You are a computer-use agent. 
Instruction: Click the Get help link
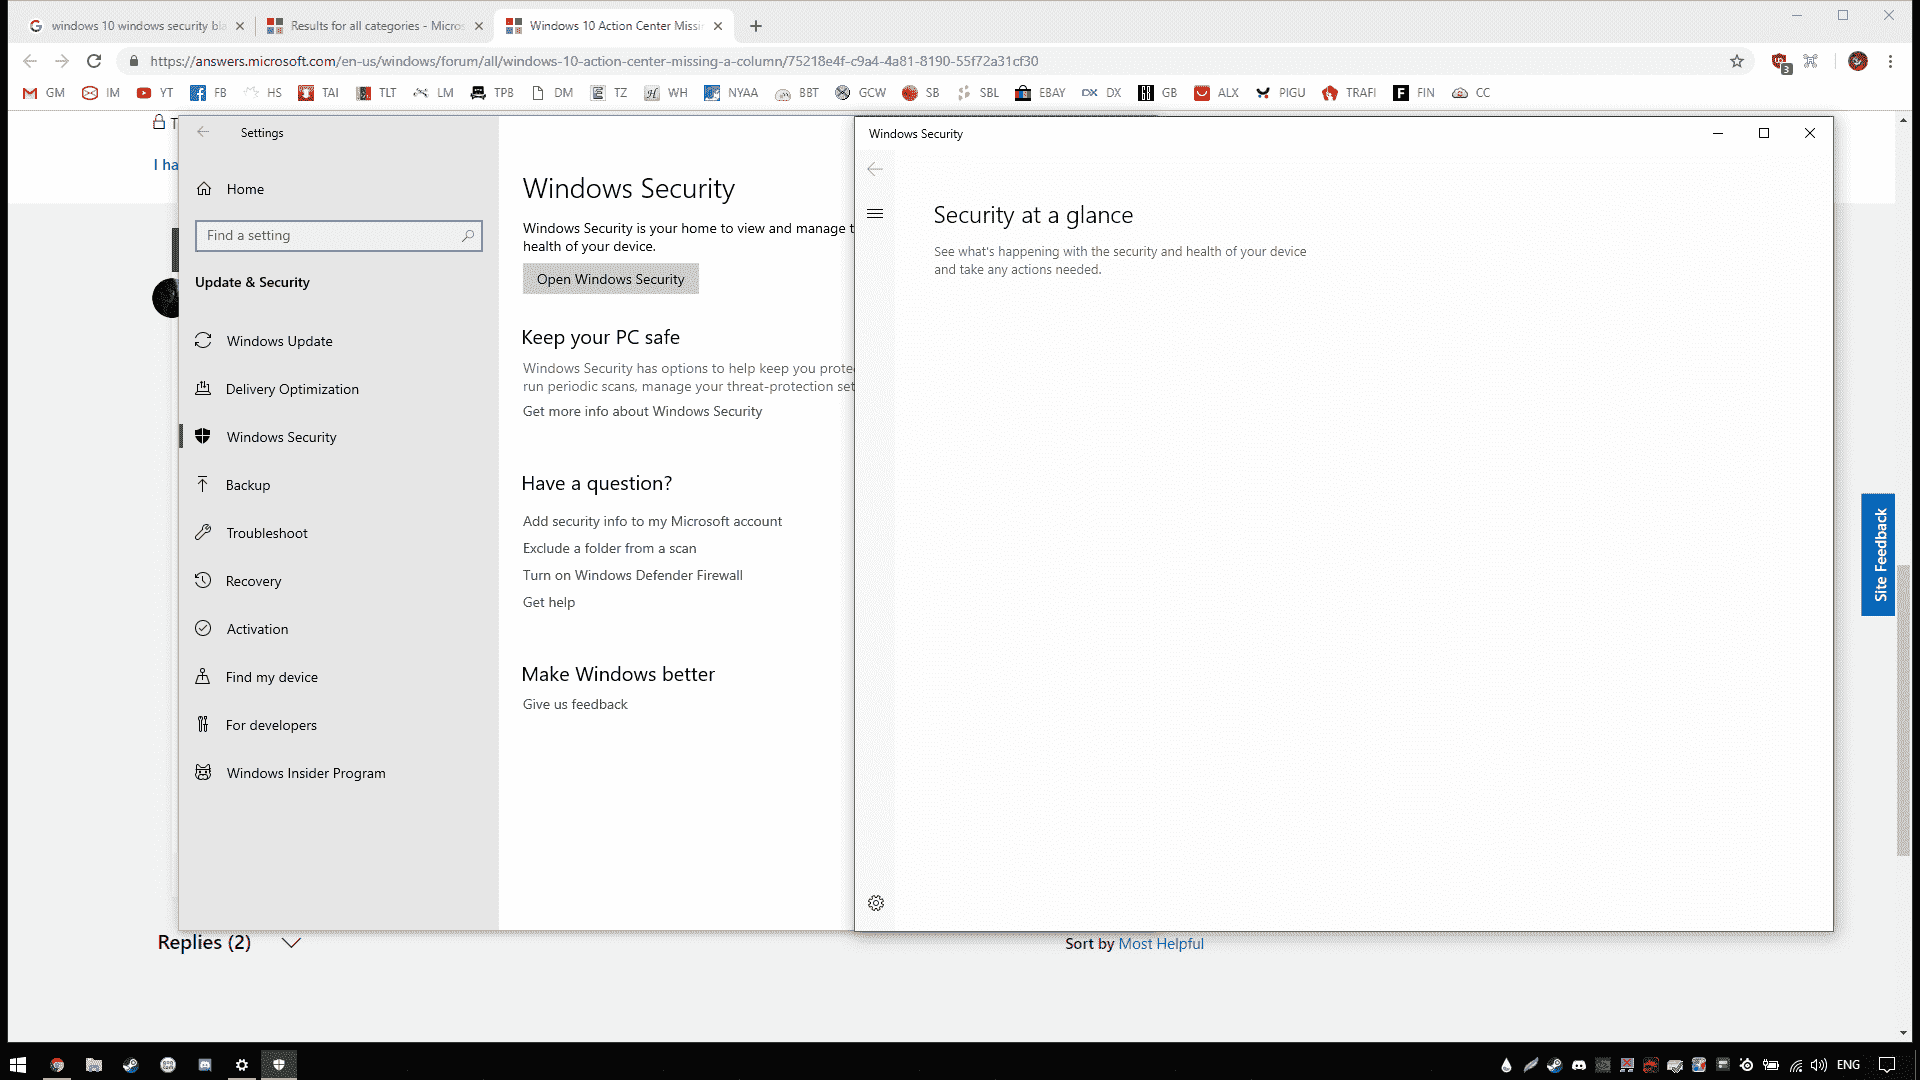(548, 602)
